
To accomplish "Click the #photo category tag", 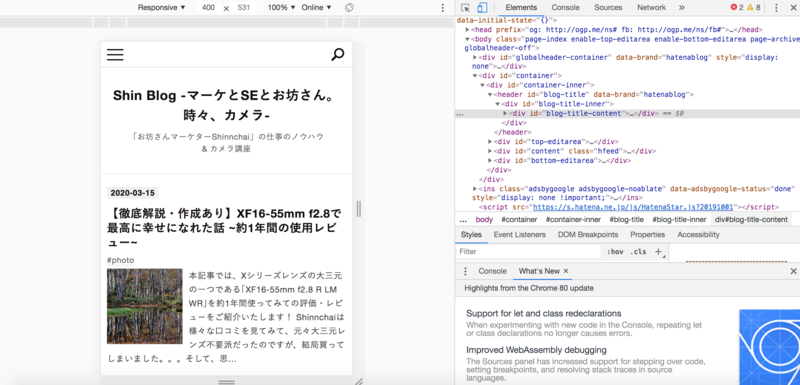I will [x=120, y=261].
